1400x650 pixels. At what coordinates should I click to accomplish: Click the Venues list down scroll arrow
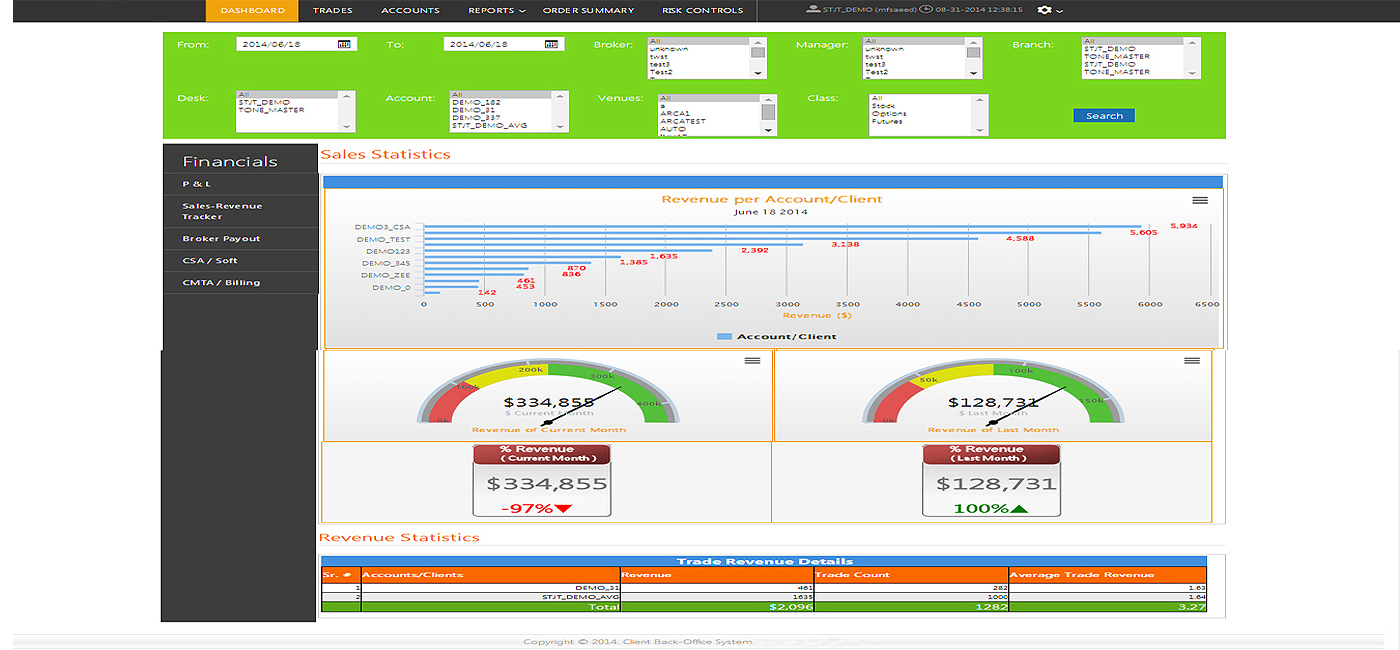point(768,132)
